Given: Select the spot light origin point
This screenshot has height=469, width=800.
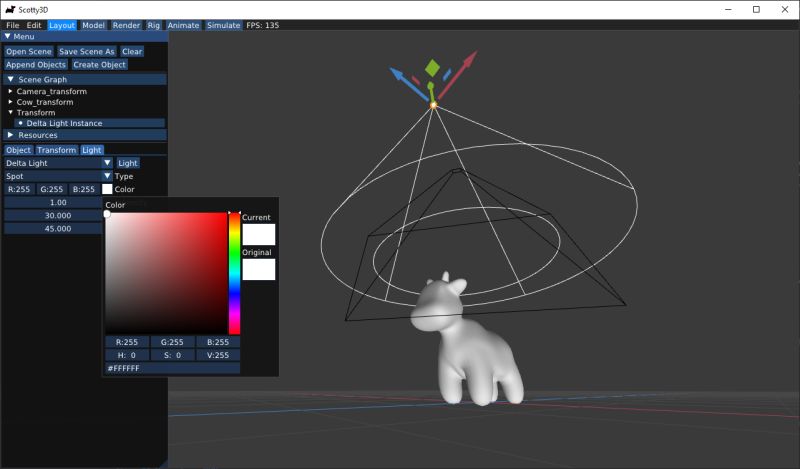Looking at the screenshot, I should [x=433, y=105].
